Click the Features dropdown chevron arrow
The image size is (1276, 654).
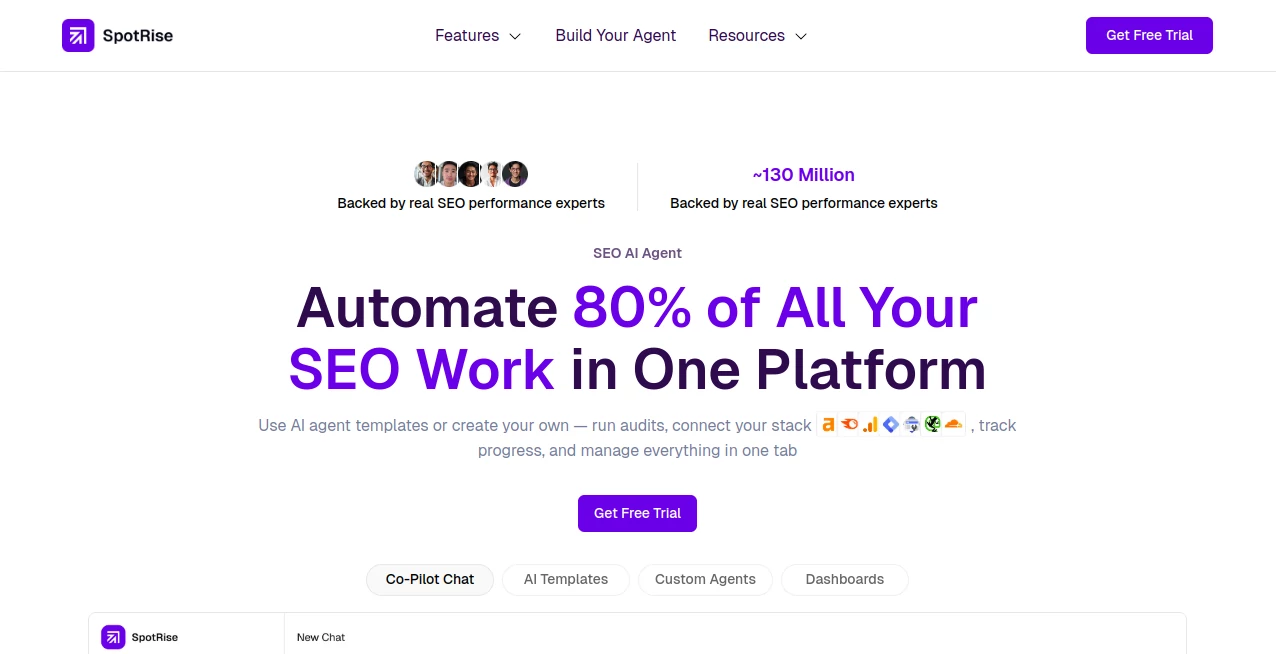point(514,36)
